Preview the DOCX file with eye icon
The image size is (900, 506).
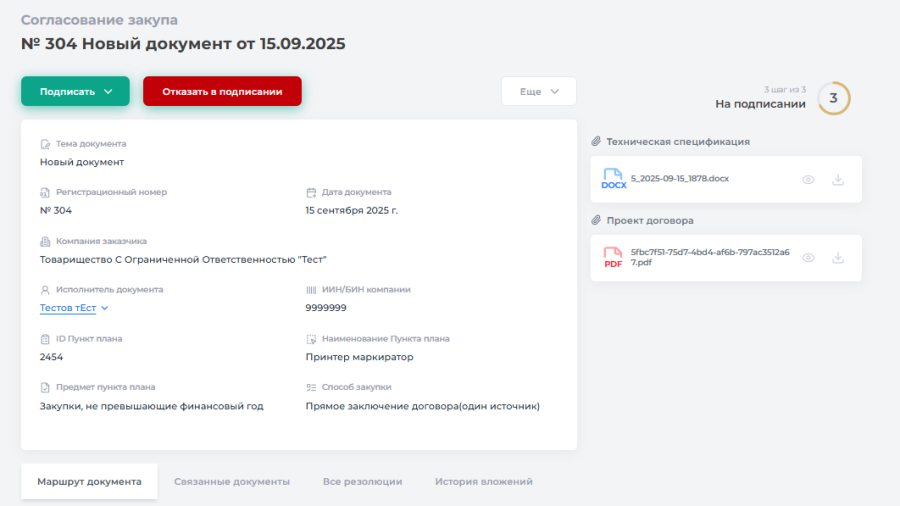(x=808, y=180)
